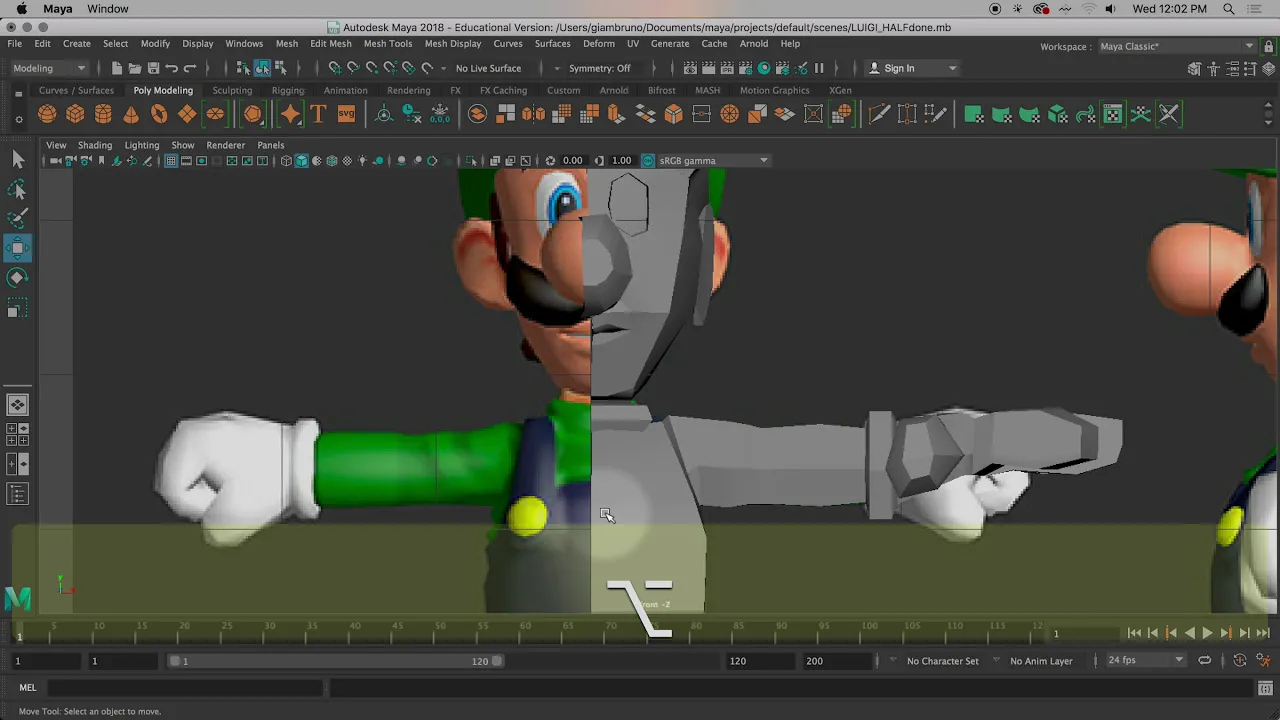
Task: Toggle select by hierarchy mode
Action: [243, 68]
